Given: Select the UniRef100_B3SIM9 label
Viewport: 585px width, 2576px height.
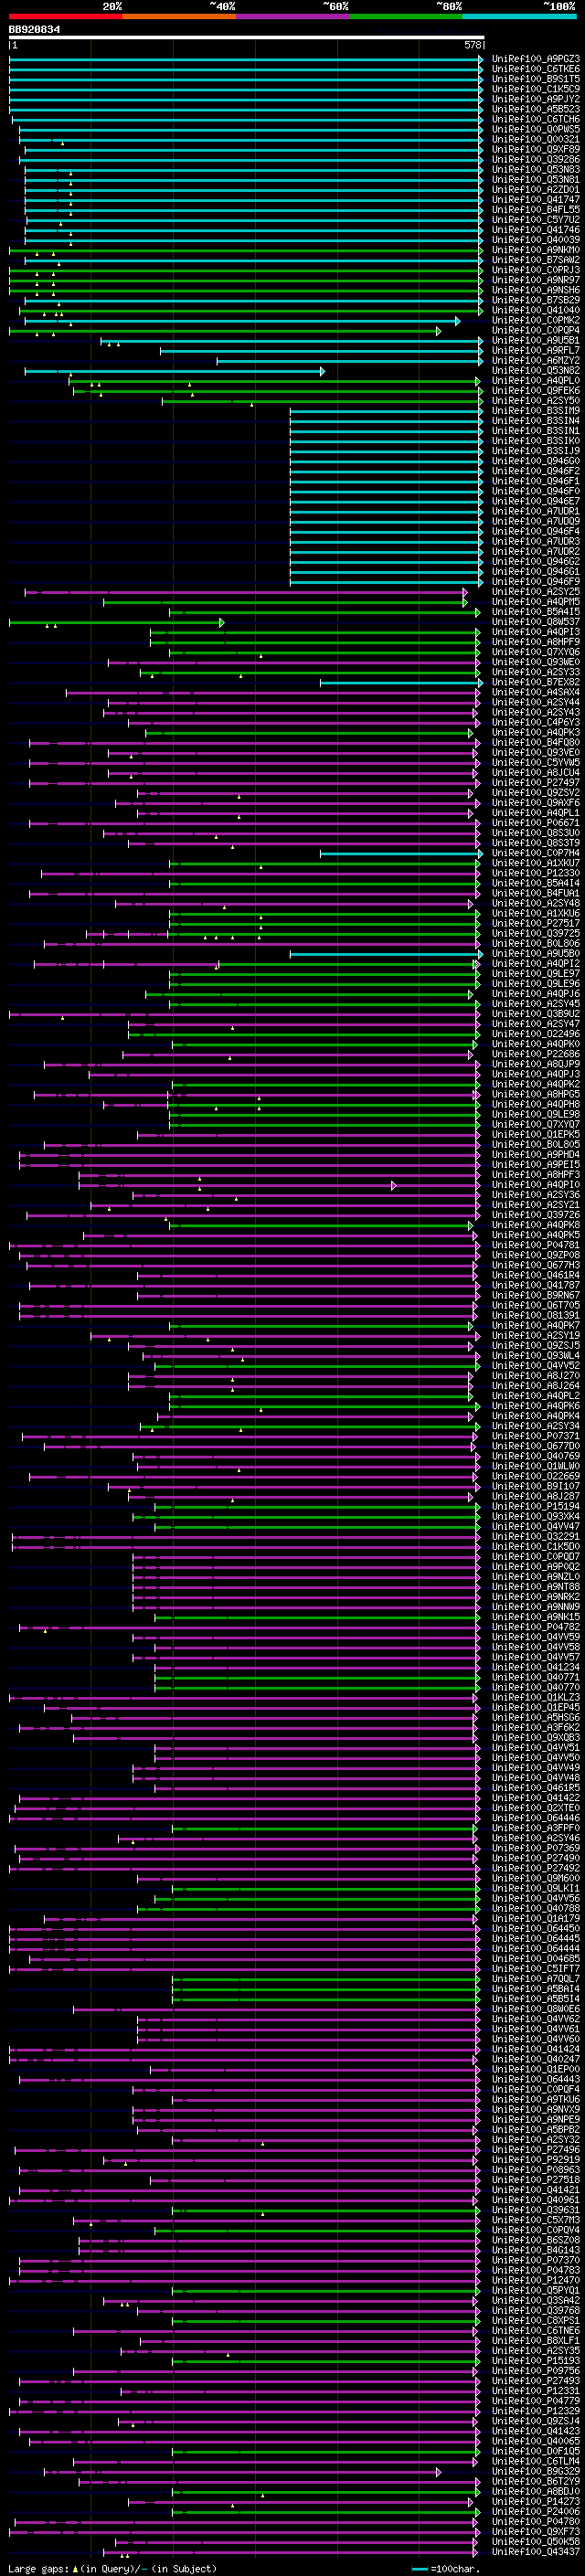Looking at the screenshot, I should coord(535,411).
